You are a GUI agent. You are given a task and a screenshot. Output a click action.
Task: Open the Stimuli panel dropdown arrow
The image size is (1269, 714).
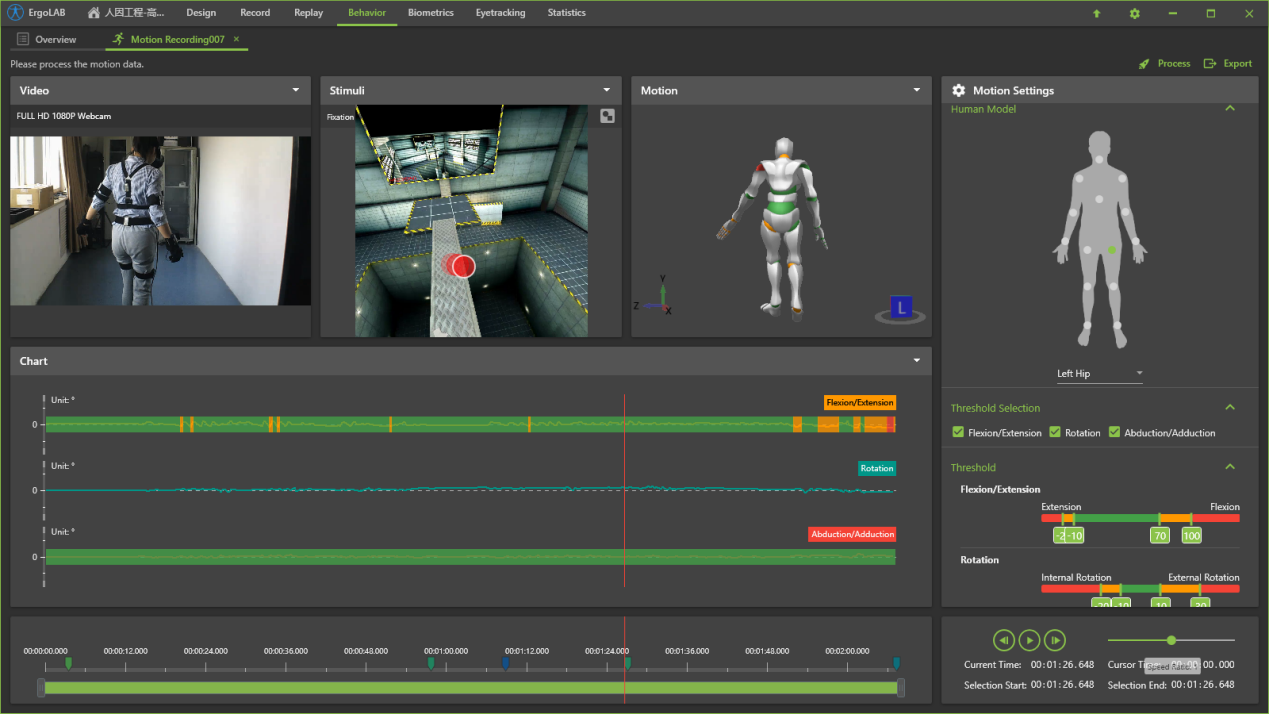coord(607,90)
